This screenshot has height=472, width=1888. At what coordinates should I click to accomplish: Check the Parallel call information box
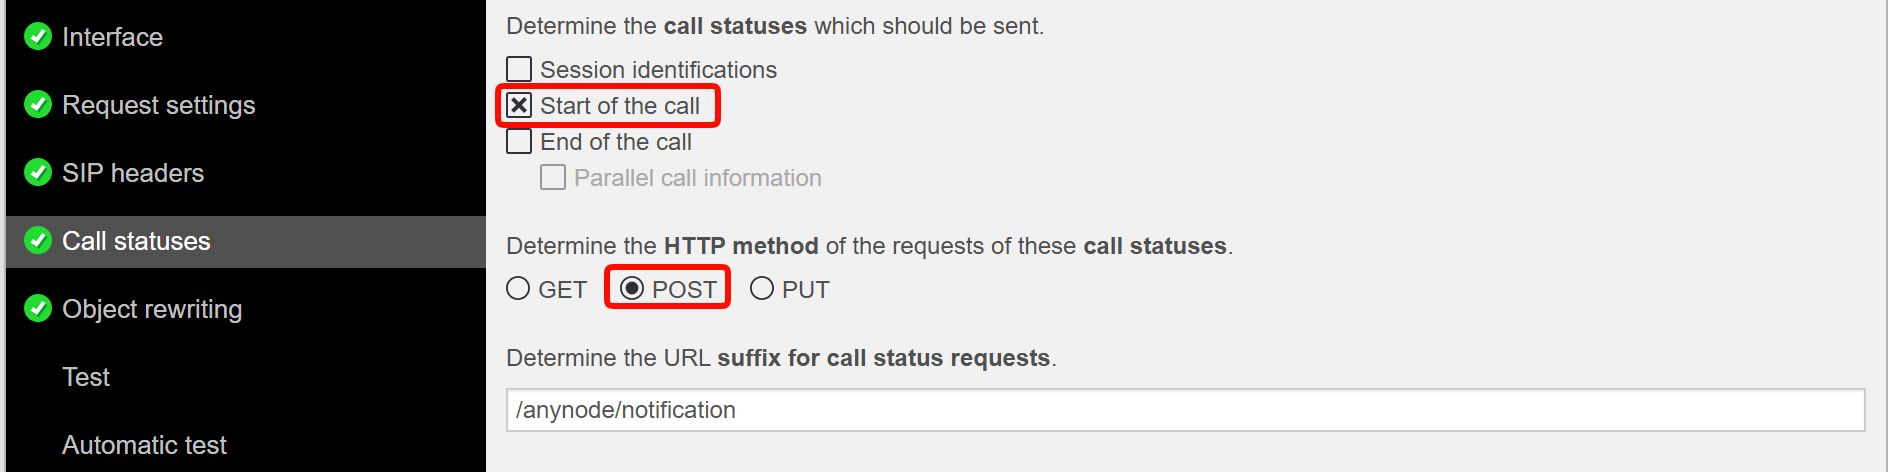(553, 177)
